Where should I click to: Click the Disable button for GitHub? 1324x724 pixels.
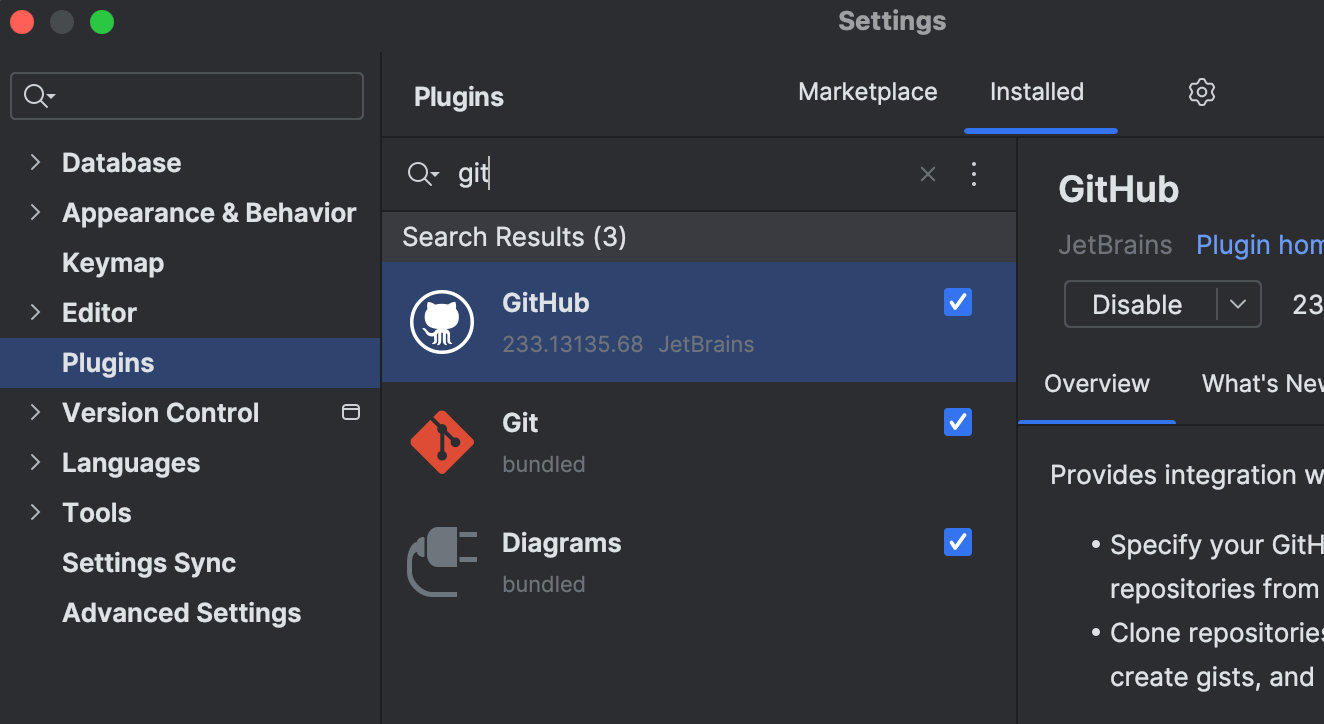point(1137,304)
